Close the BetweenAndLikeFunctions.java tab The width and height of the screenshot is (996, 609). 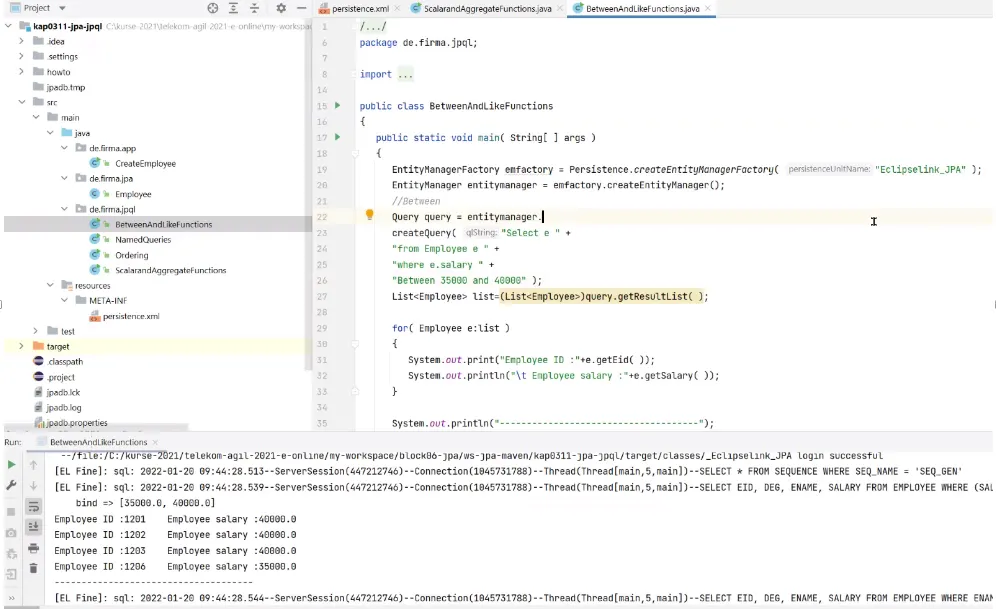click(708, 8)
